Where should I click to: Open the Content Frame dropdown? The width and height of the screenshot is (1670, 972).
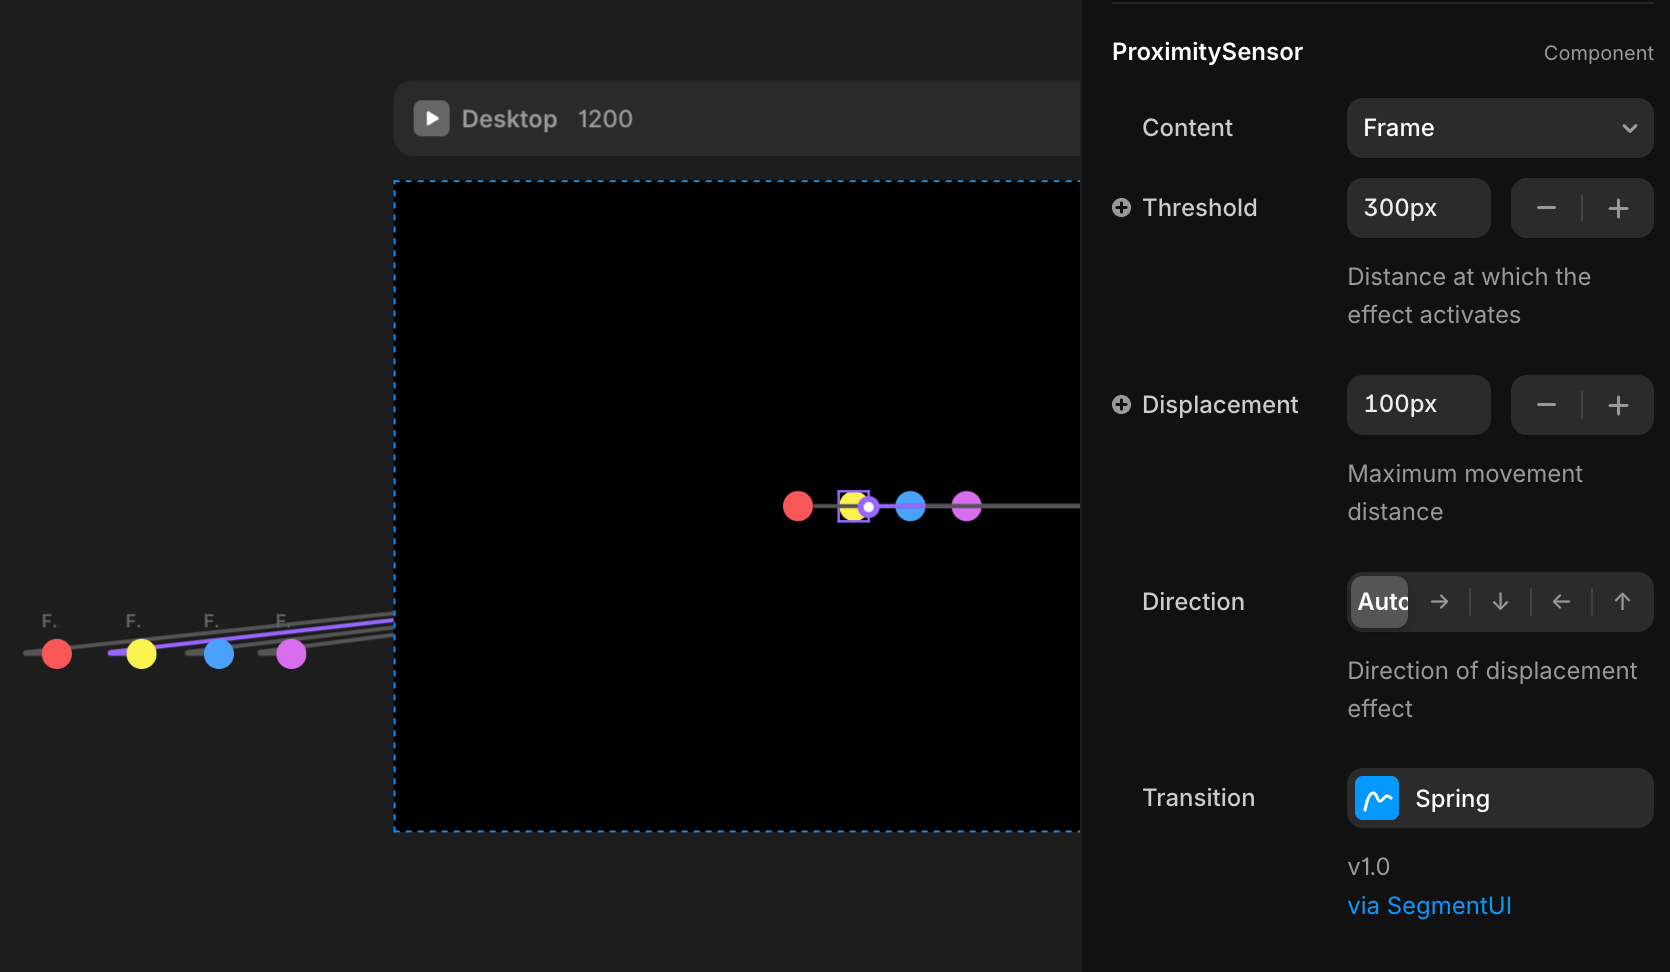coord(1499,128)
